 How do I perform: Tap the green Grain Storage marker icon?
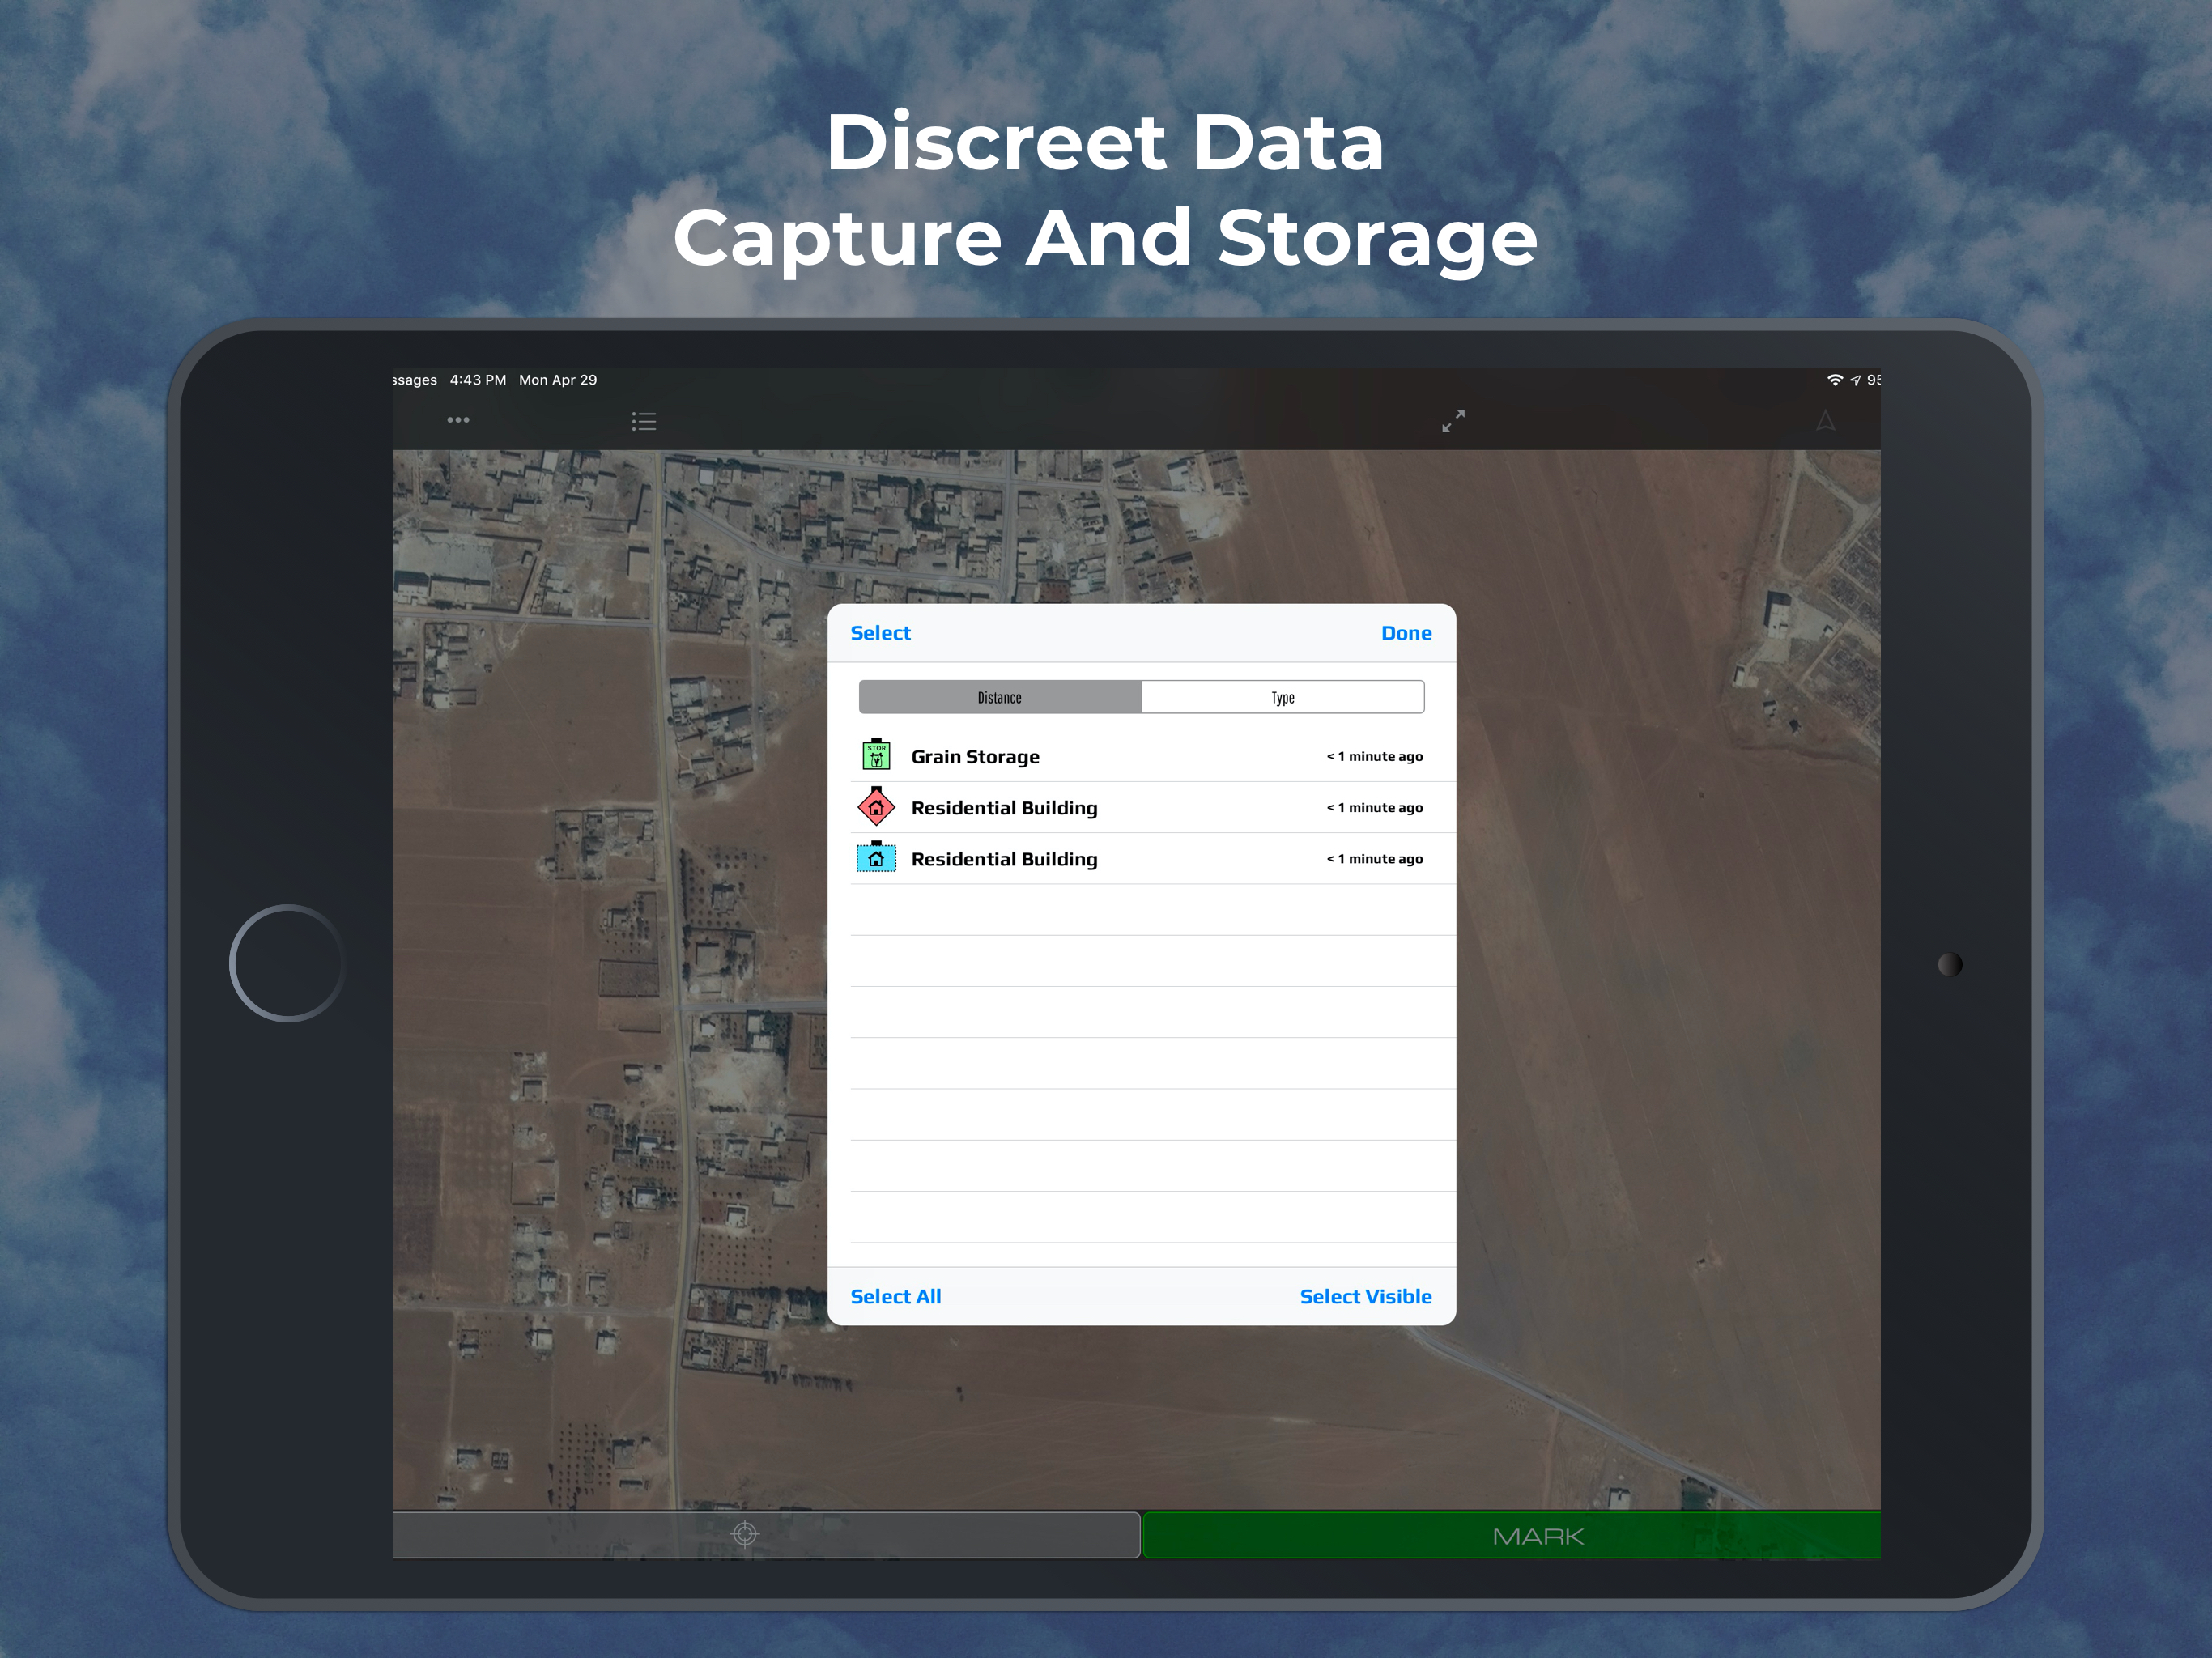[x=876, y=755]
